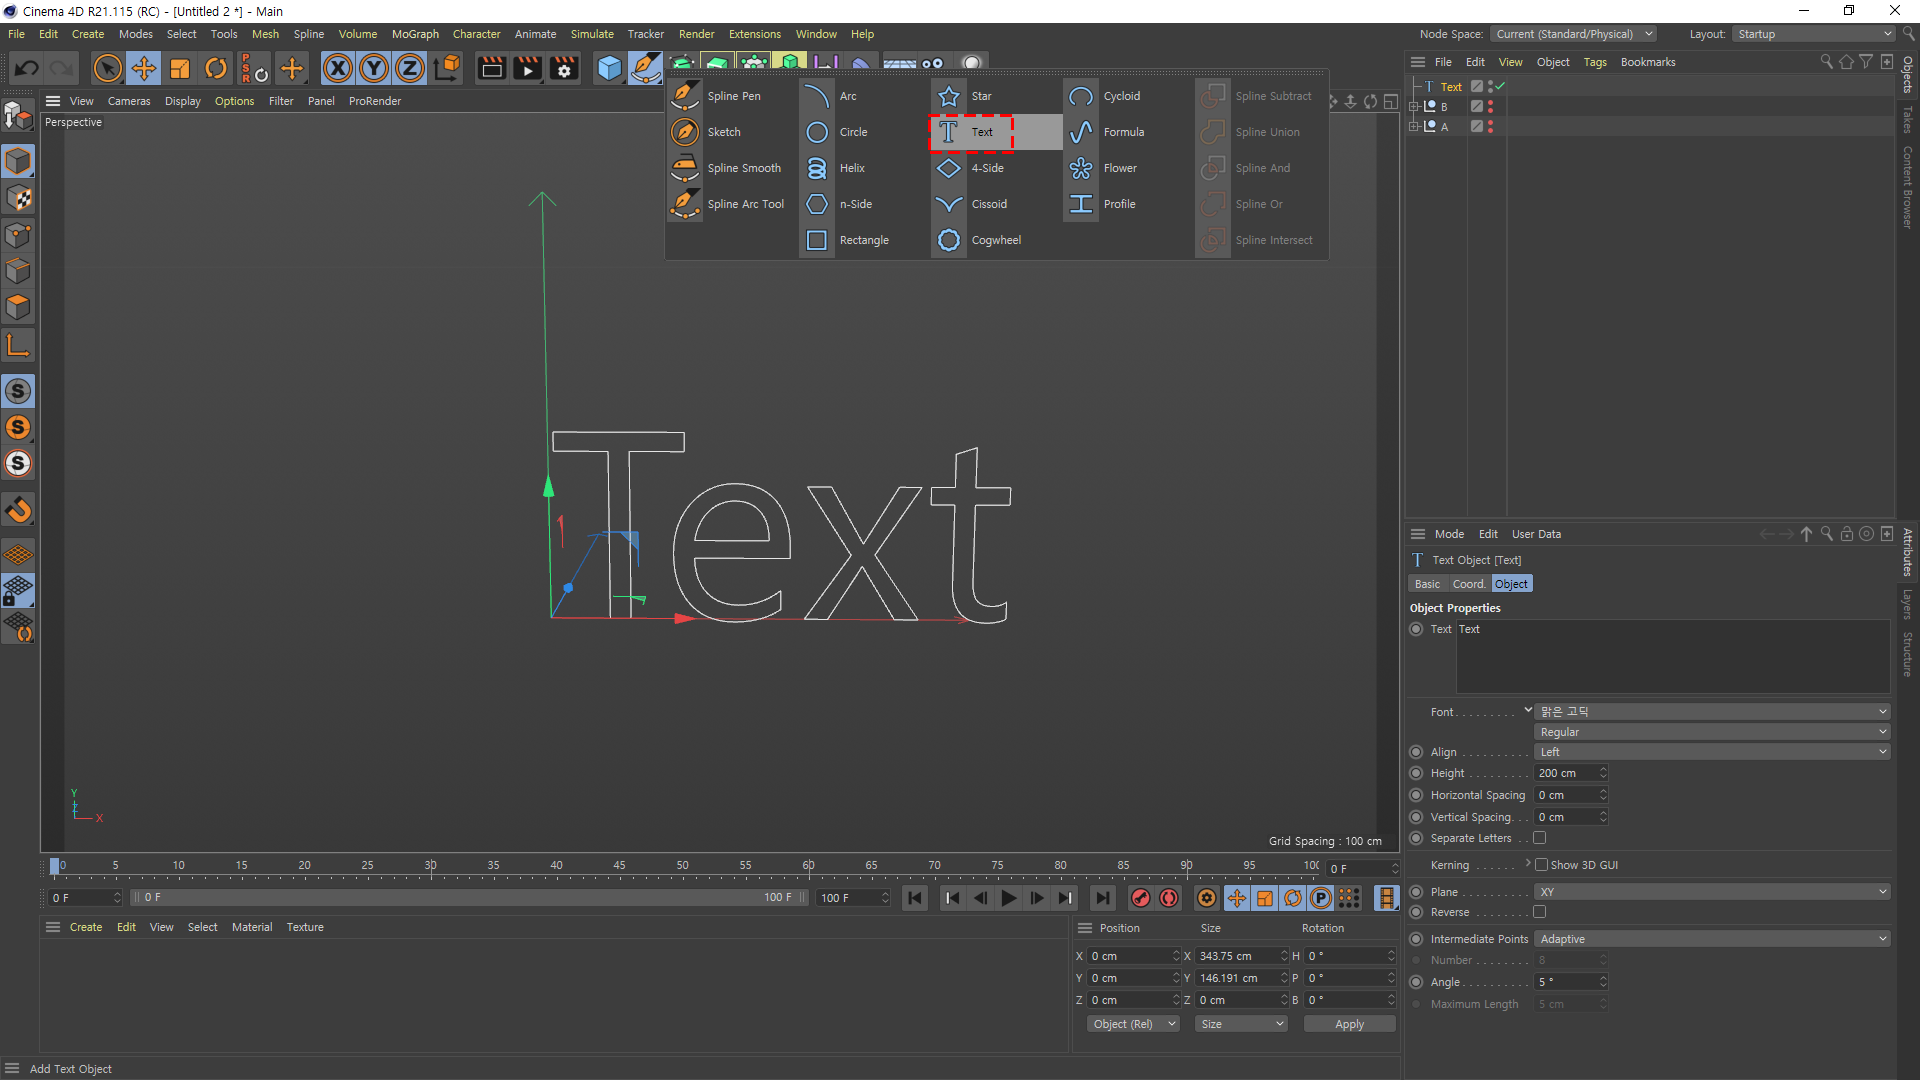Switch to the Coord. tab
Image resolution: width=1920 pixels, height=1080 pixels.
click(x=1468, y=584)
